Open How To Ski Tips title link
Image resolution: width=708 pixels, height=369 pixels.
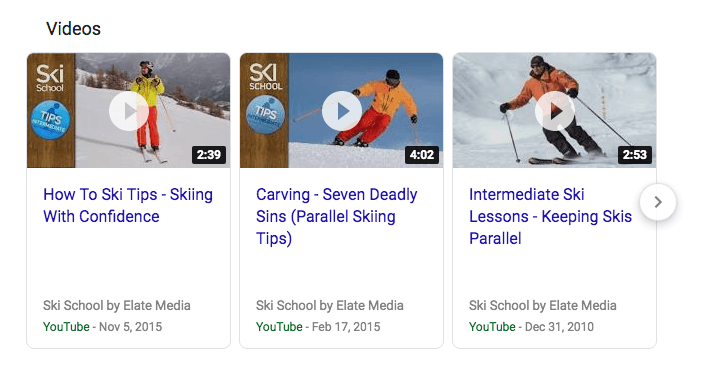coord(128,206)
